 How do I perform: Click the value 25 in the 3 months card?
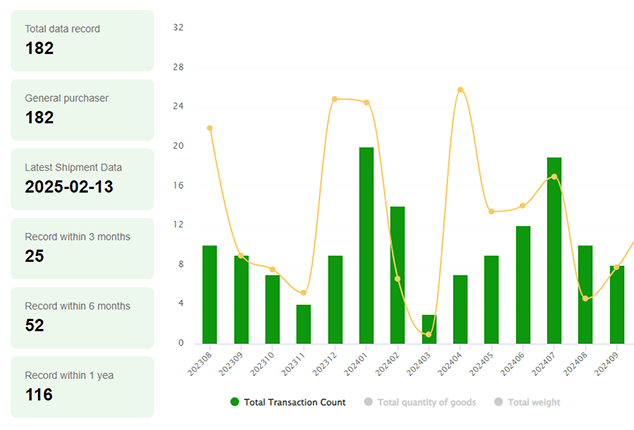click(x=34, y=256)
